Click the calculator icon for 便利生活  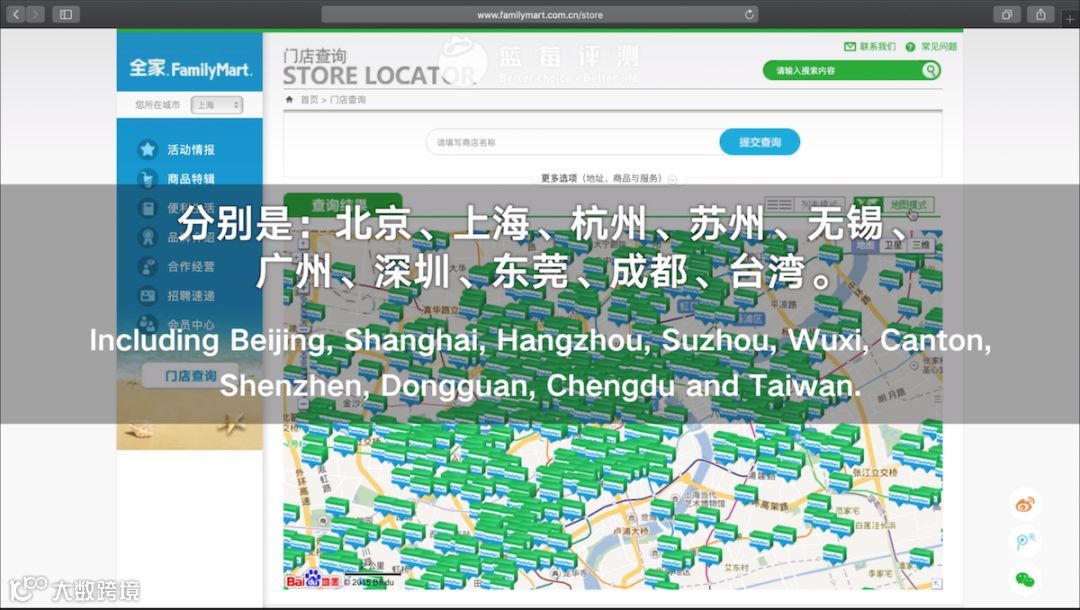[147, 207]
